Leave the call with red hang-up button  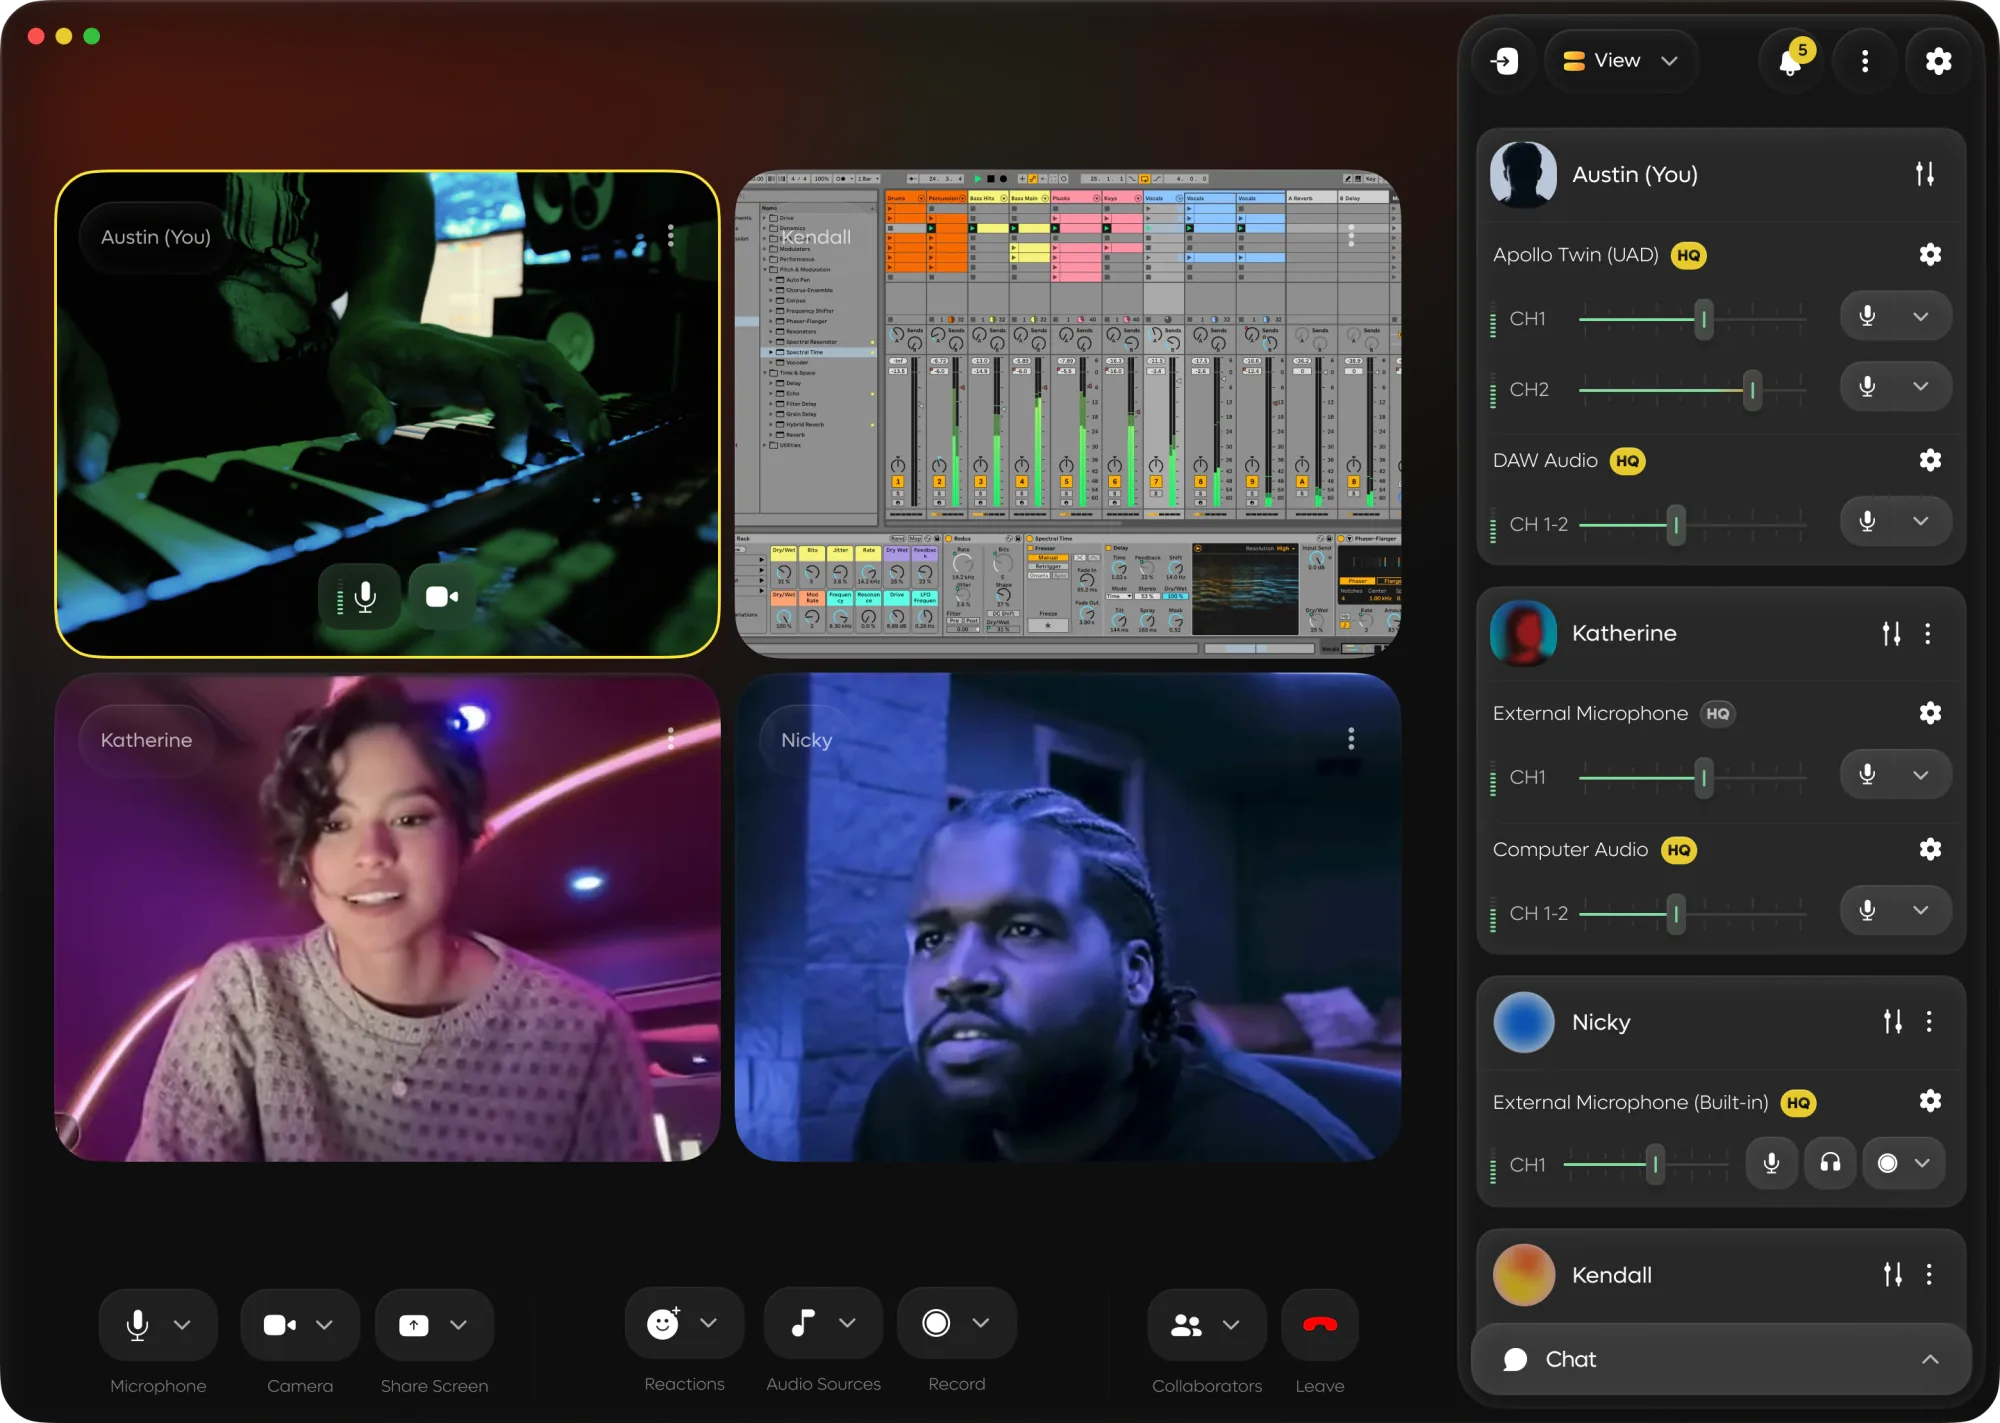(1320, 1324)
